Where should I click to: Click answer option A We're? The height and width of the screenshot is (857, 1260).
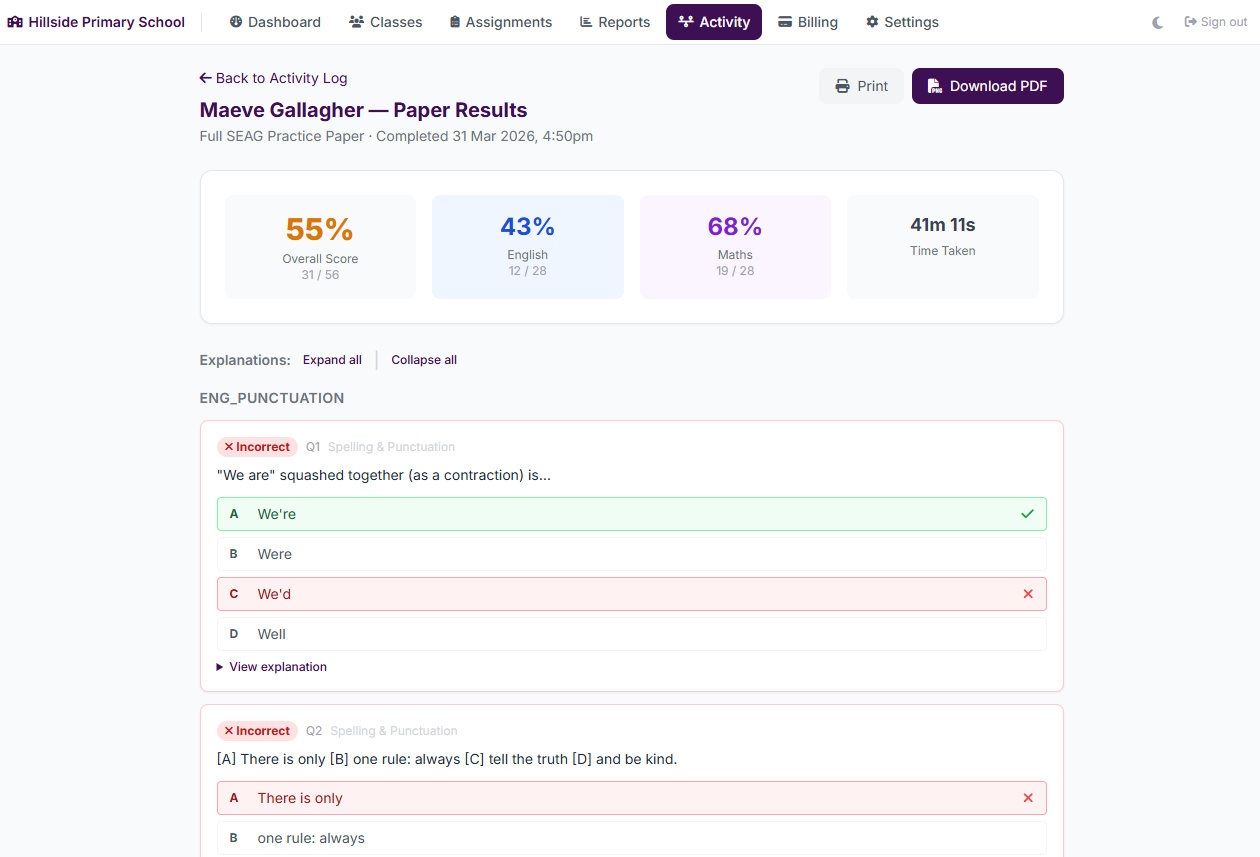[632, 514]
